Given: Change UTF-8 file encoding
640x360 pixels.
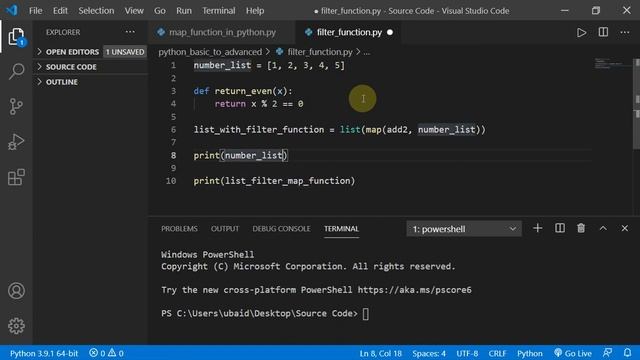Looking at the screenshot, I should [467, 353].
